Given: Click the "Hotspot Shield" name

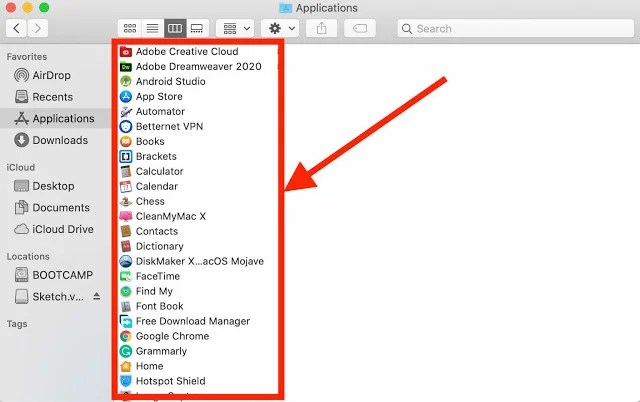Looking at the screenshot, I should click(x=171, y=381).
